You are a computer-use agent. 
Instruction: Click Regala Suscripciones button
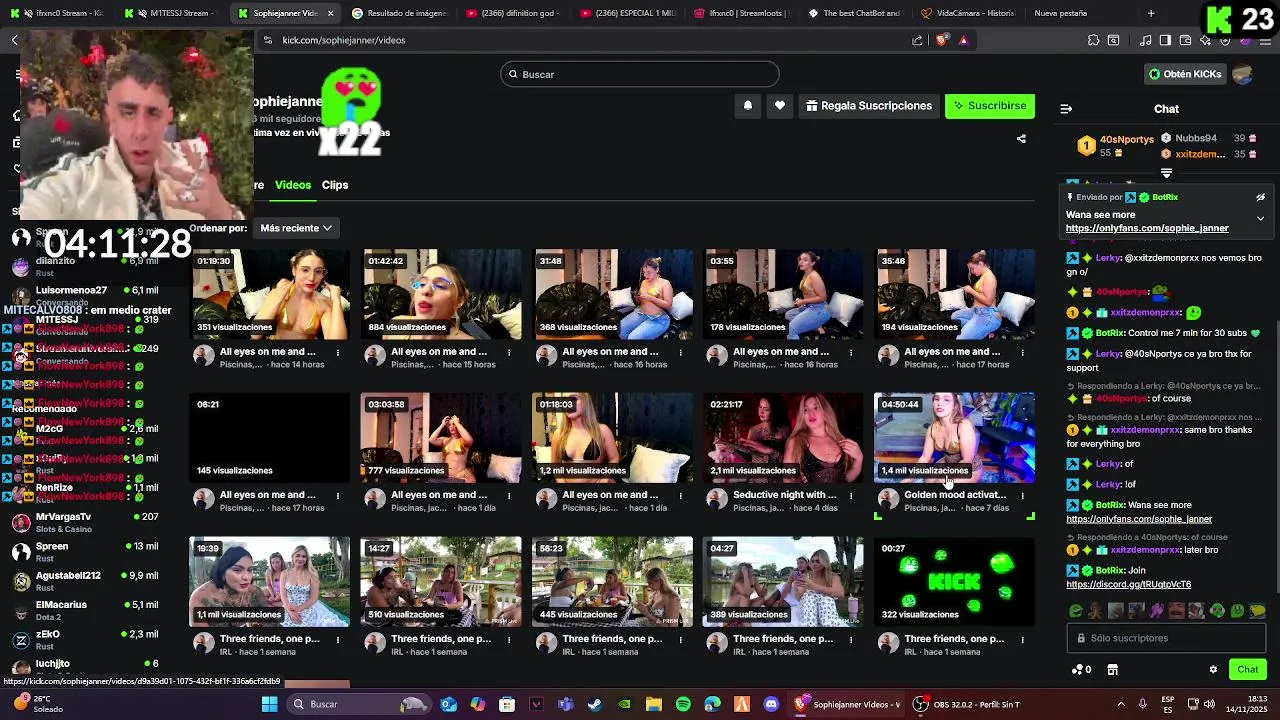(x=868, y=106)
